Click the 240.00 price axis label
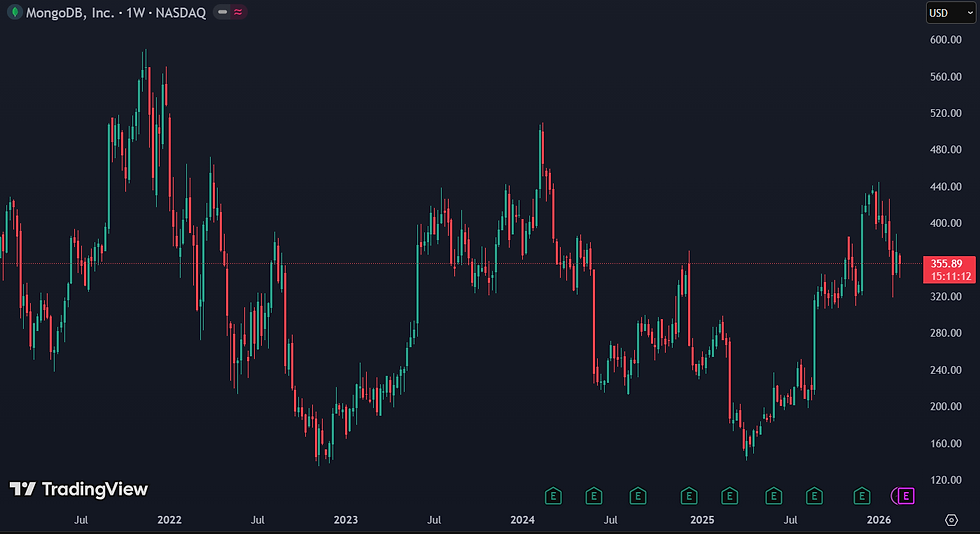Viewport: 980px width, 534px height. pos(946,370)
